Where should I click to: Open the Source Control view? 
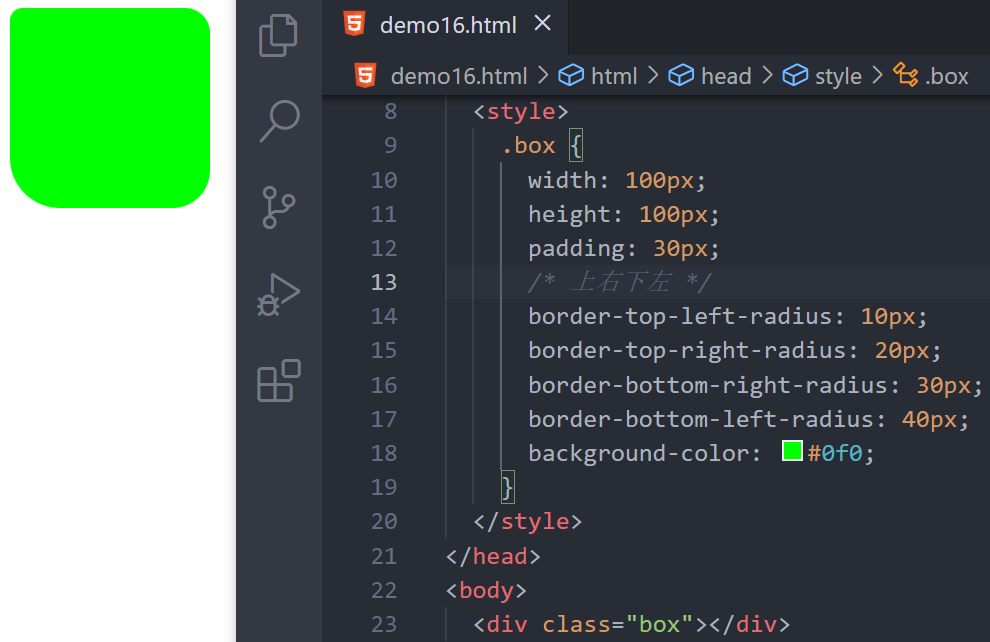tap(277, 207)
